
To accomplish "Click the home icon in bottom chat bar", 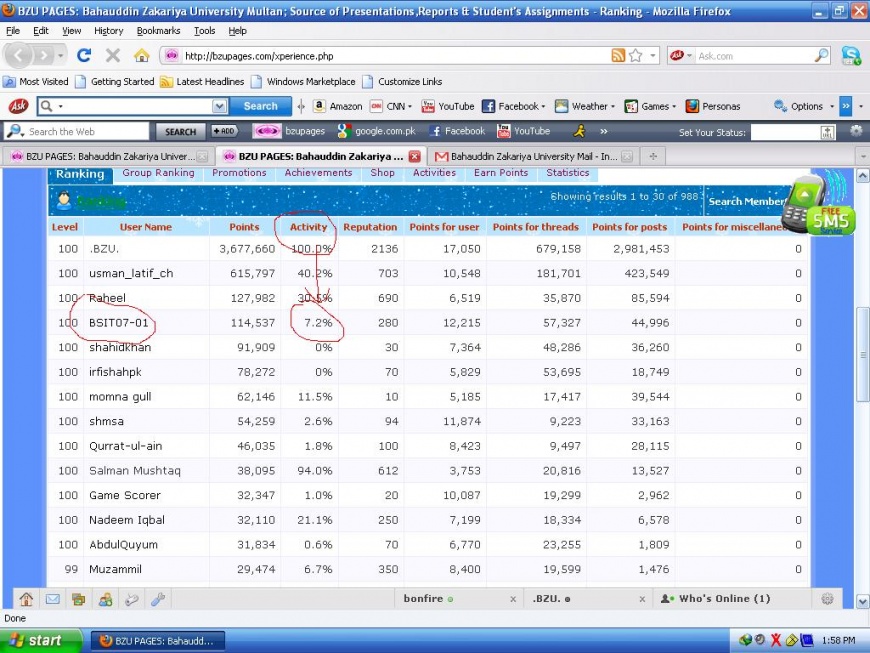I will click(x=25, y=599).
